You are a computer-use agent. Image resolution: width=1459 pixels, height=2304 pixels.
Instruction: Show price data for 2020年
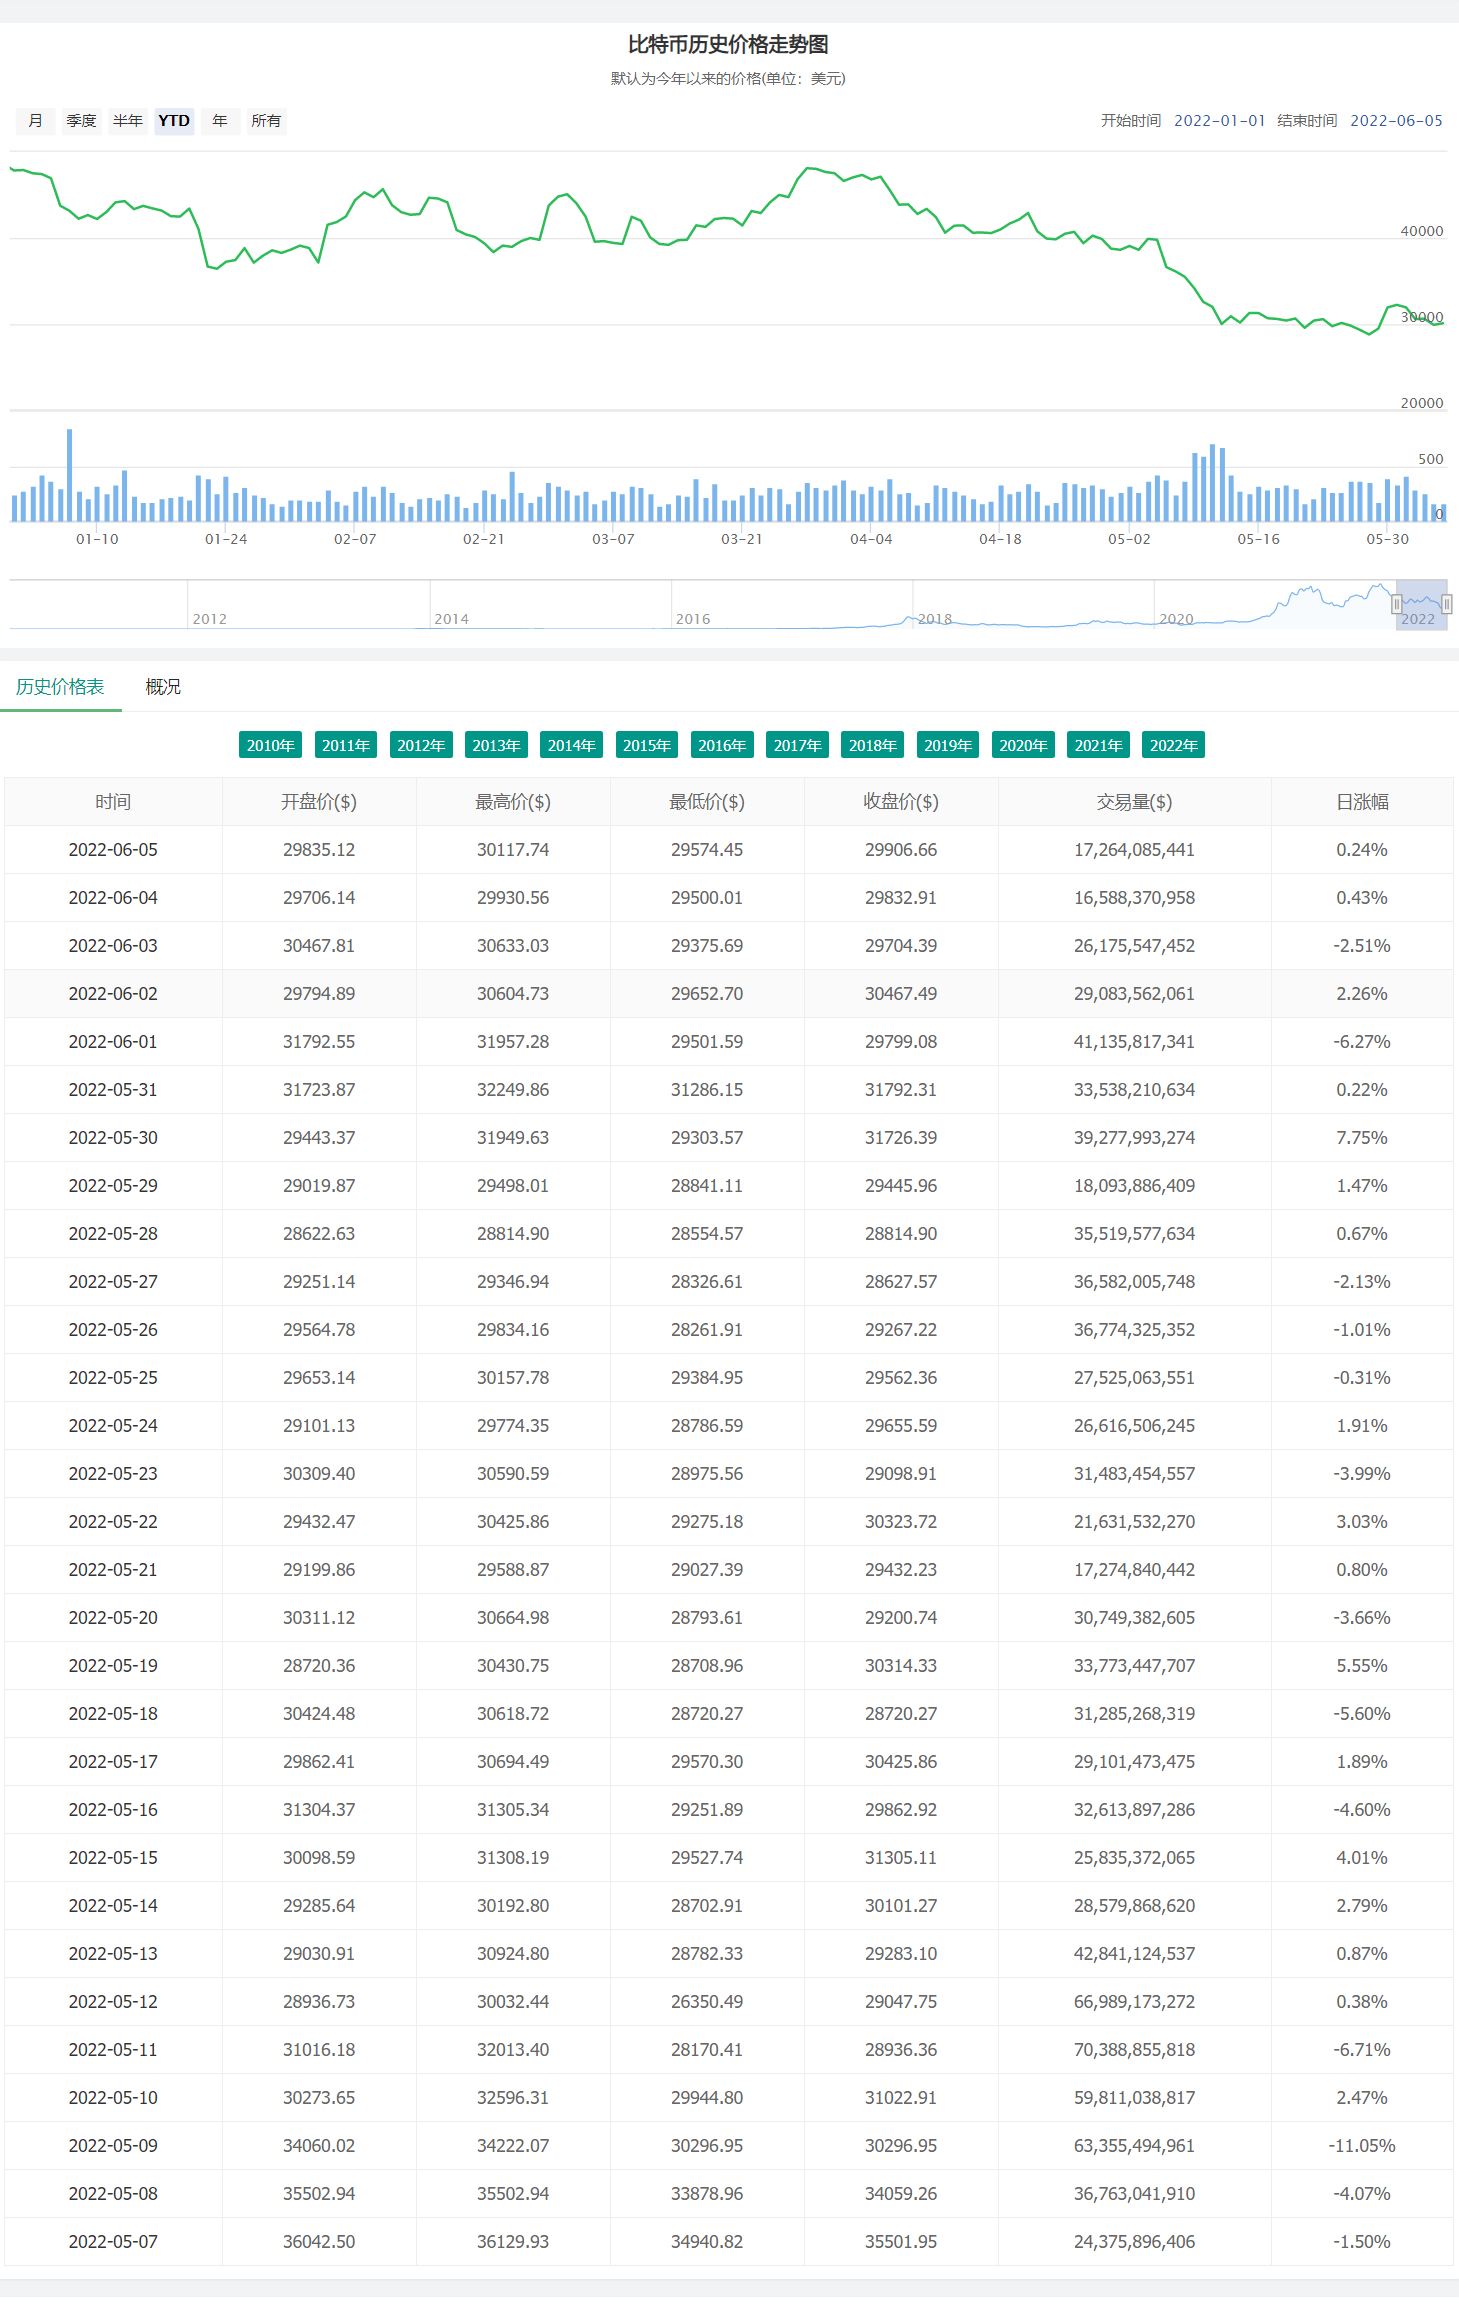click(1023, 745)
